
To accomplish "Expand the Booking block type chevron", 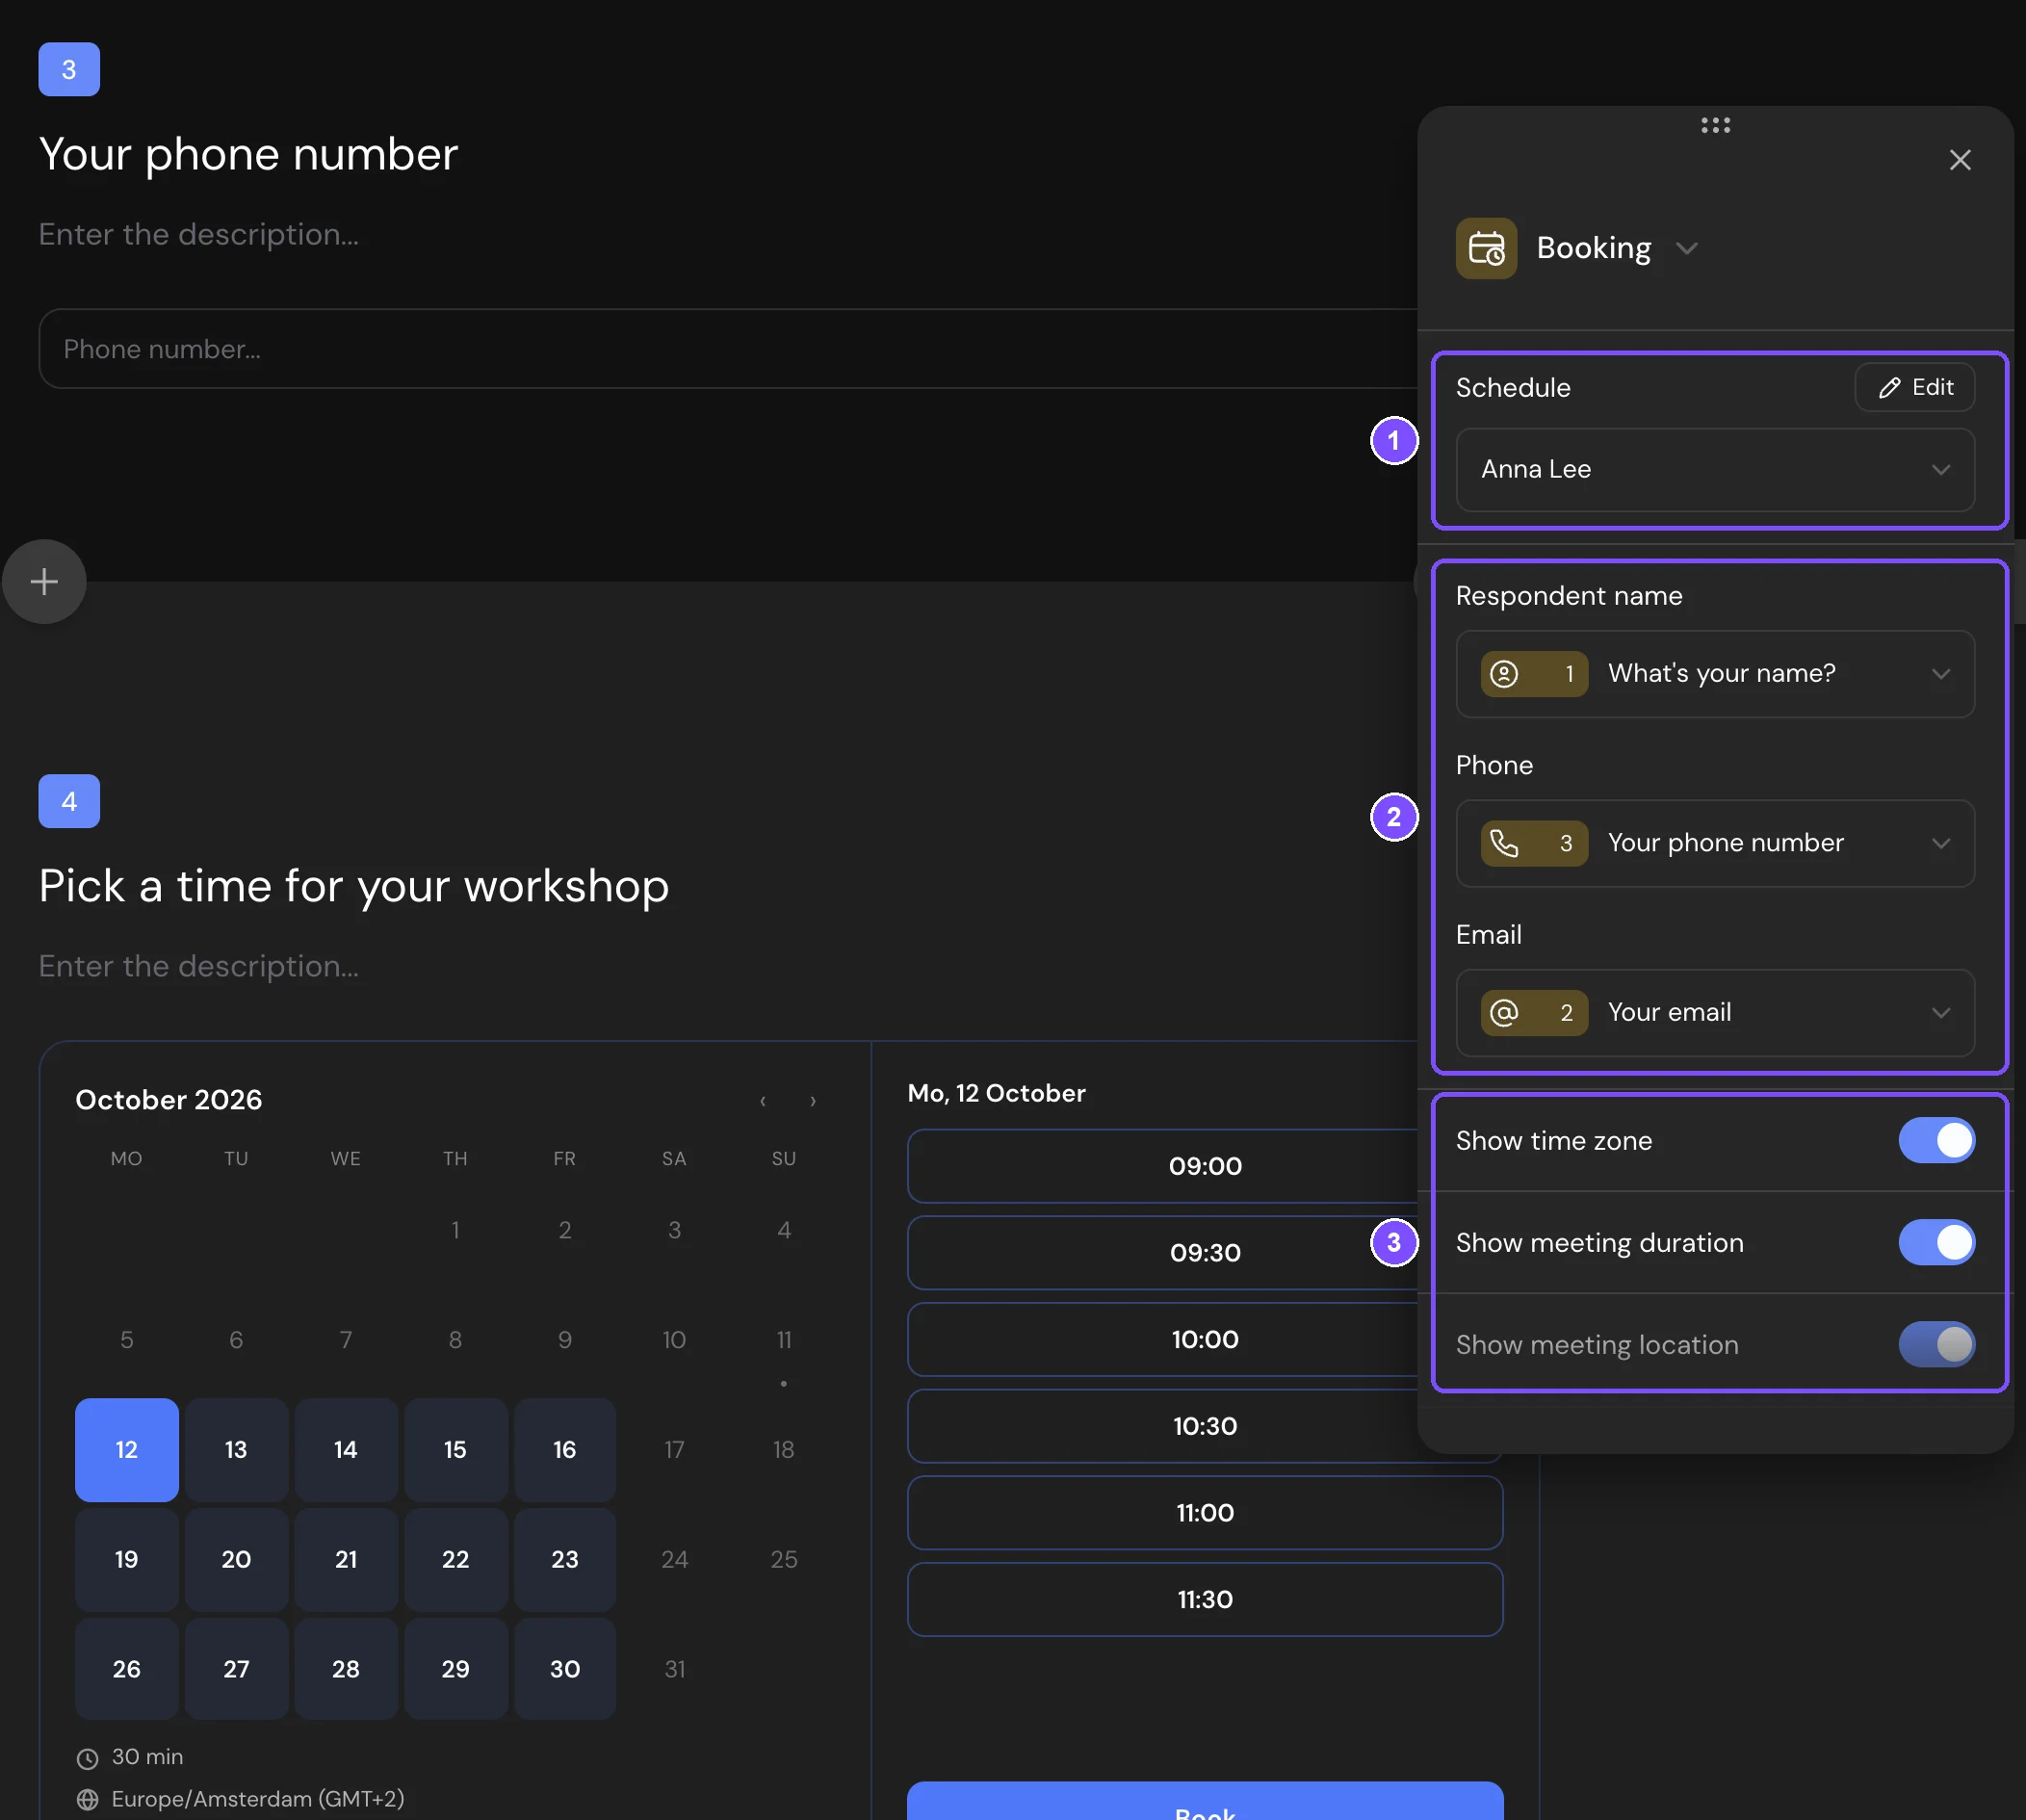I will pos(1687,249).
